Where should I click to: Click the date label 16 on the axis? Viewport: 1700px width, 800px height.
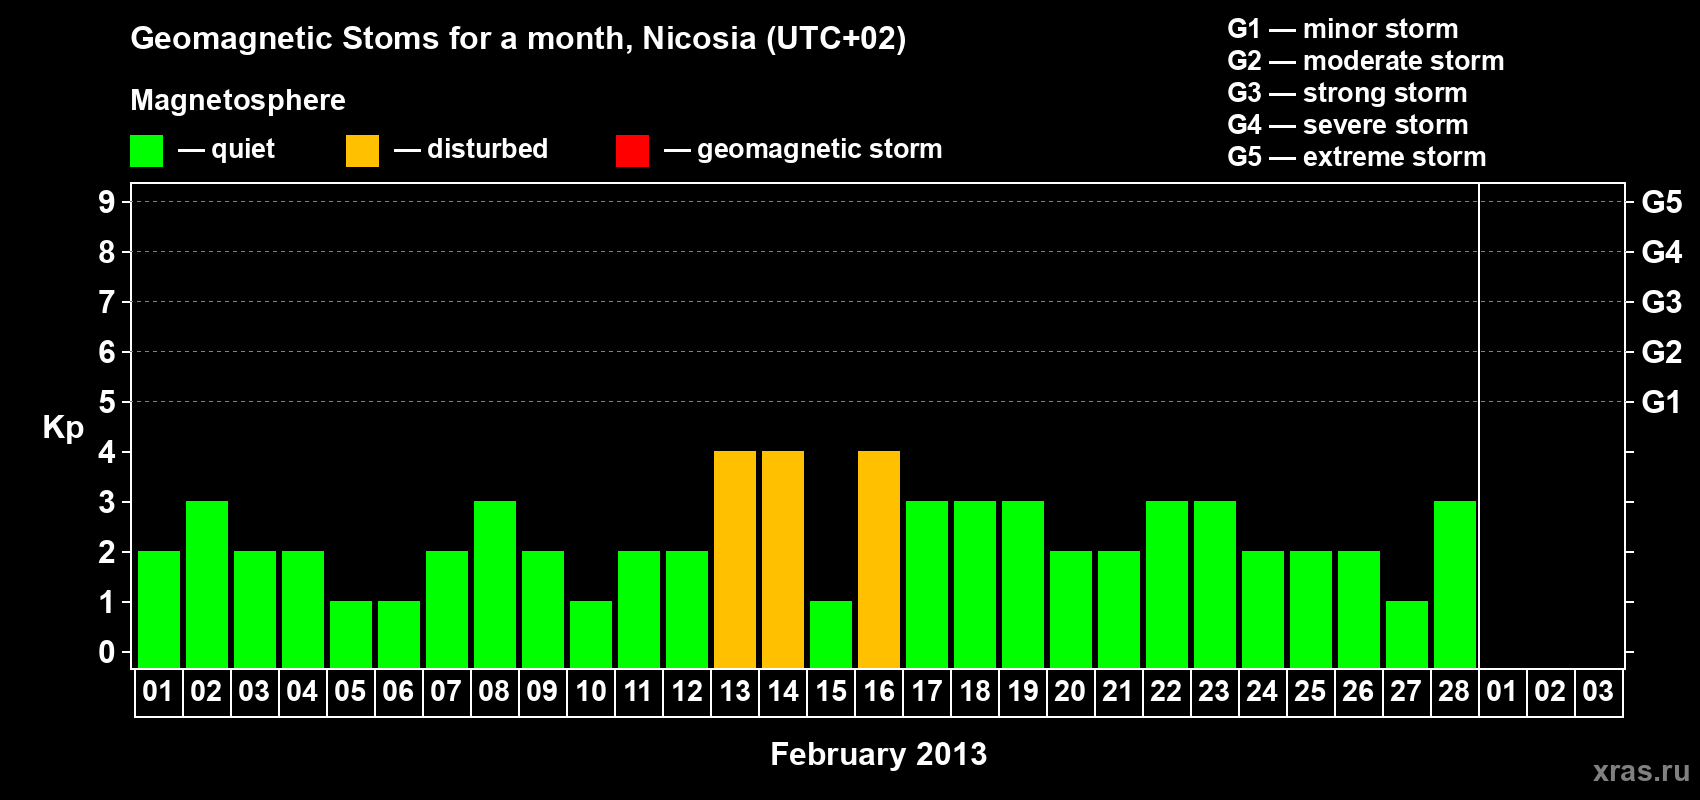(x=879, y=691)
